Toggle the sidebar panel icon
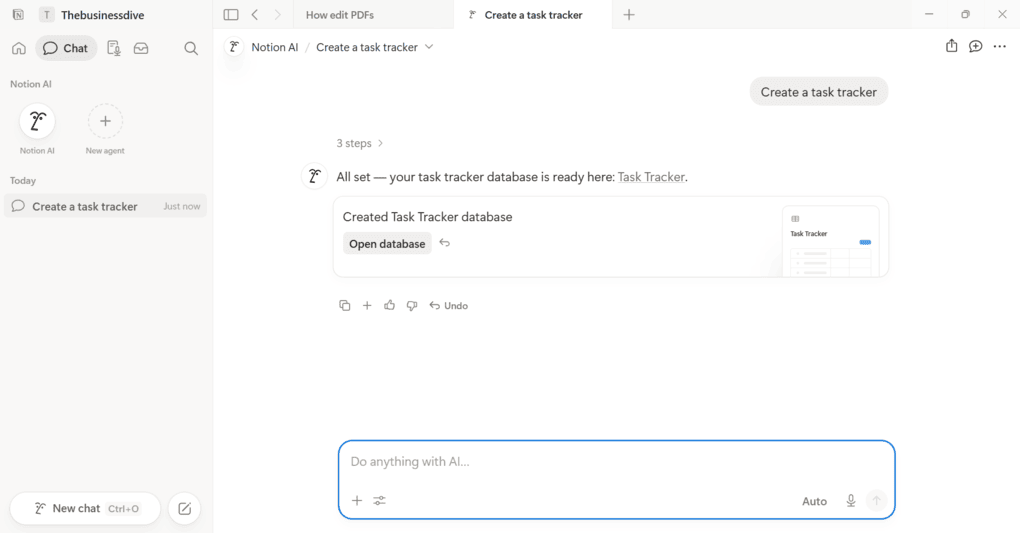The image size is (1020, 533). click(231, 14)
